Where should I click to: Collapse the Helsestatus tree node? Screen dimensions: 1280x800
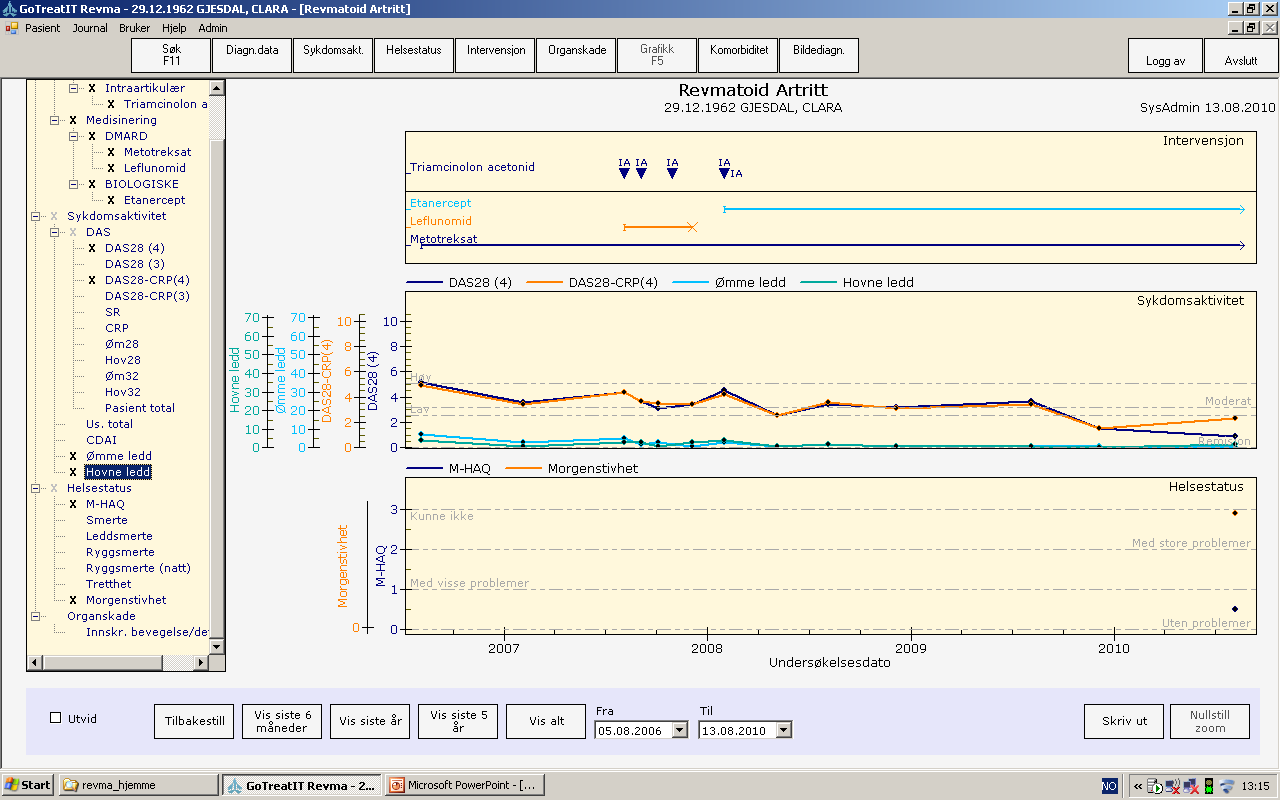point(35,488)
